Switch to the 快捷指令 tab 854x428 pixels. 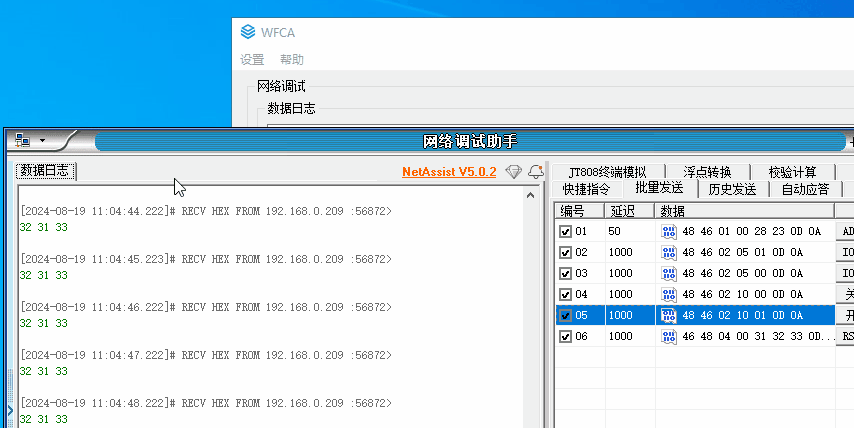pyautogui.click(x=586, y=188)
